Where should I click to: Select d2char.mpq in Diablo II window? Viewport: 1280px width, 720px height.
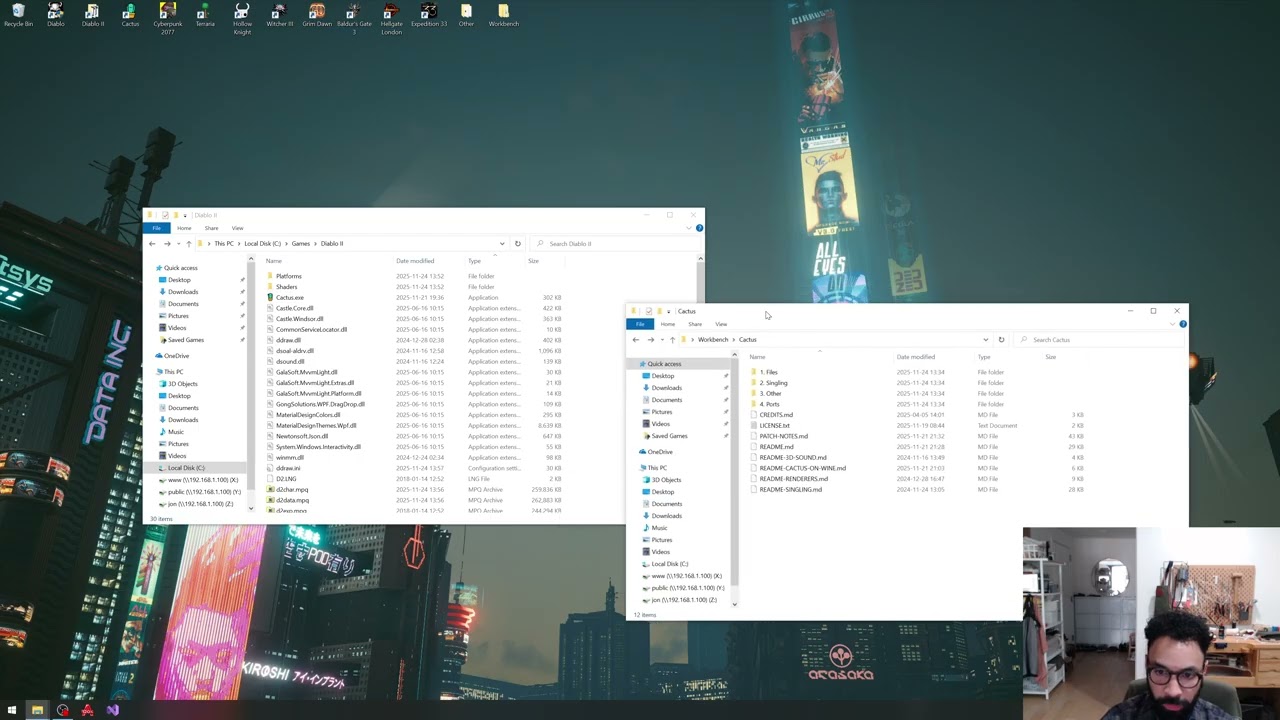tap(292, 490)
